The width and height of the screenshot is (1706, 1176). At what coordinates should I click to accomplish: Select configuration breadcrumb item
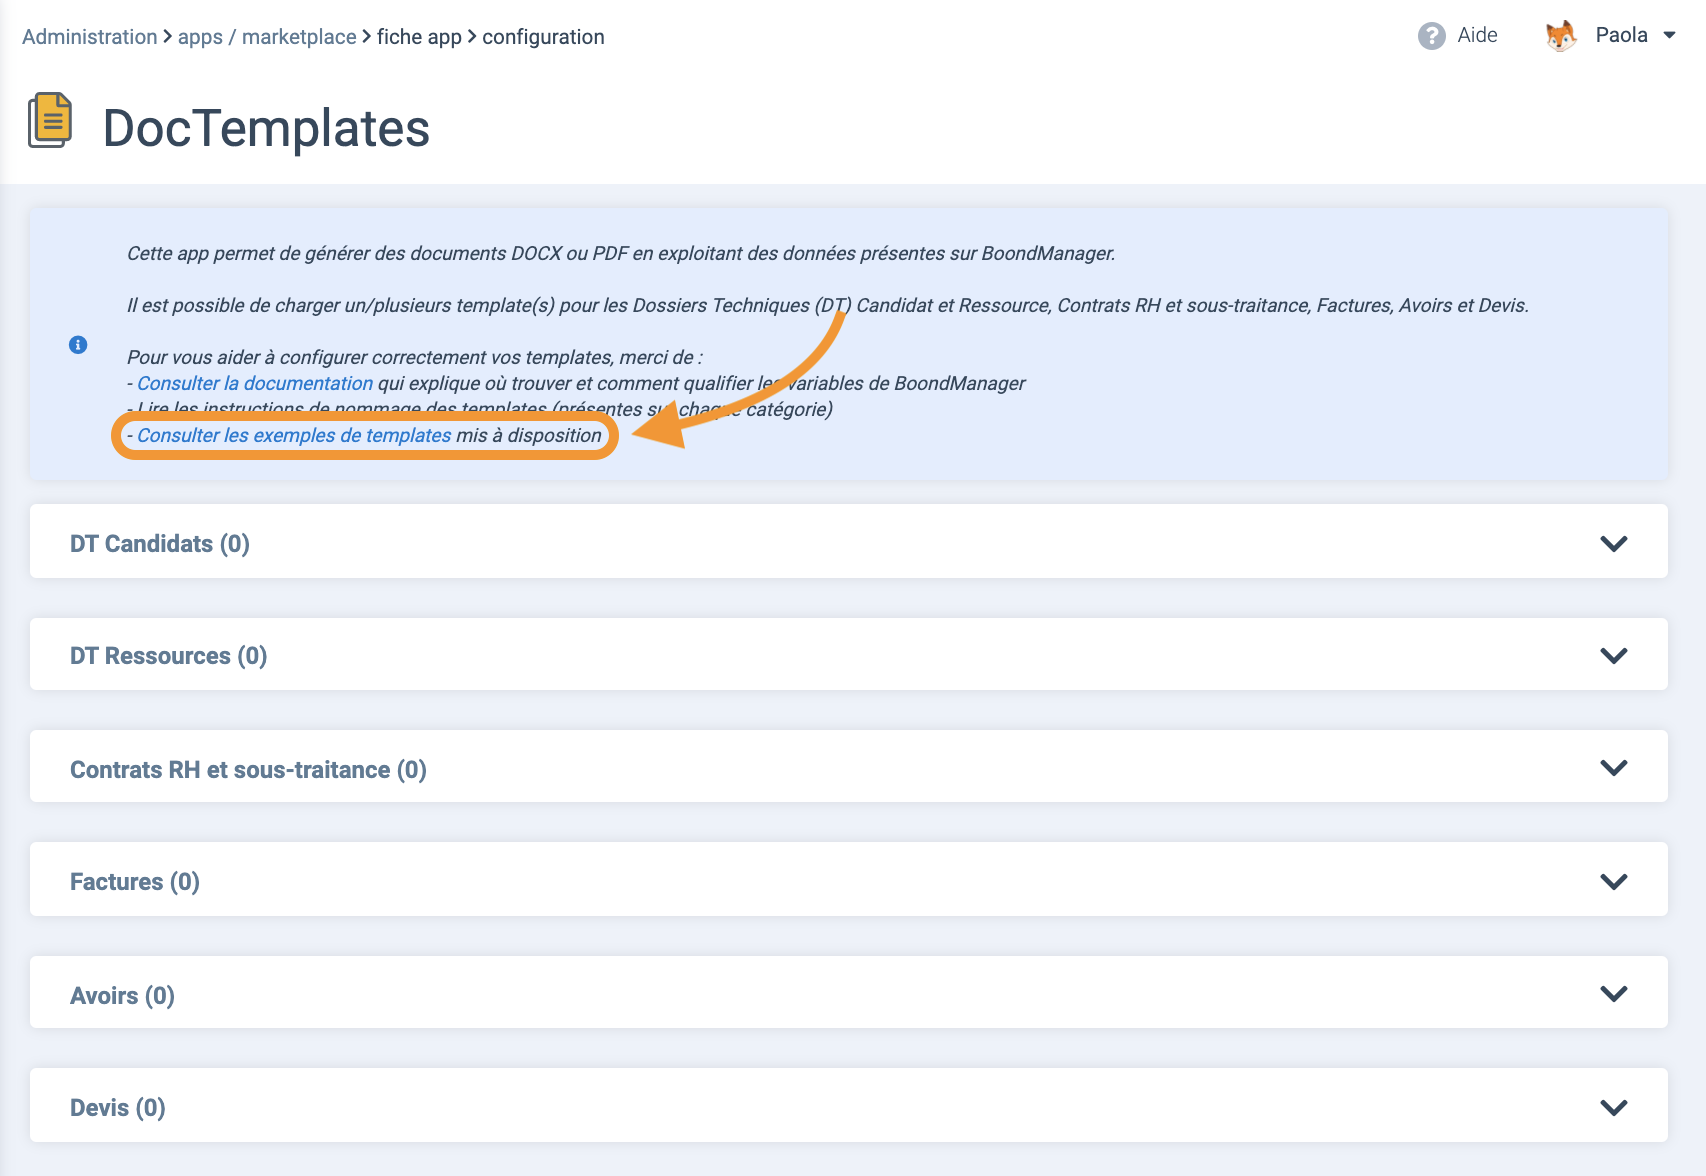tap(543, 37)
